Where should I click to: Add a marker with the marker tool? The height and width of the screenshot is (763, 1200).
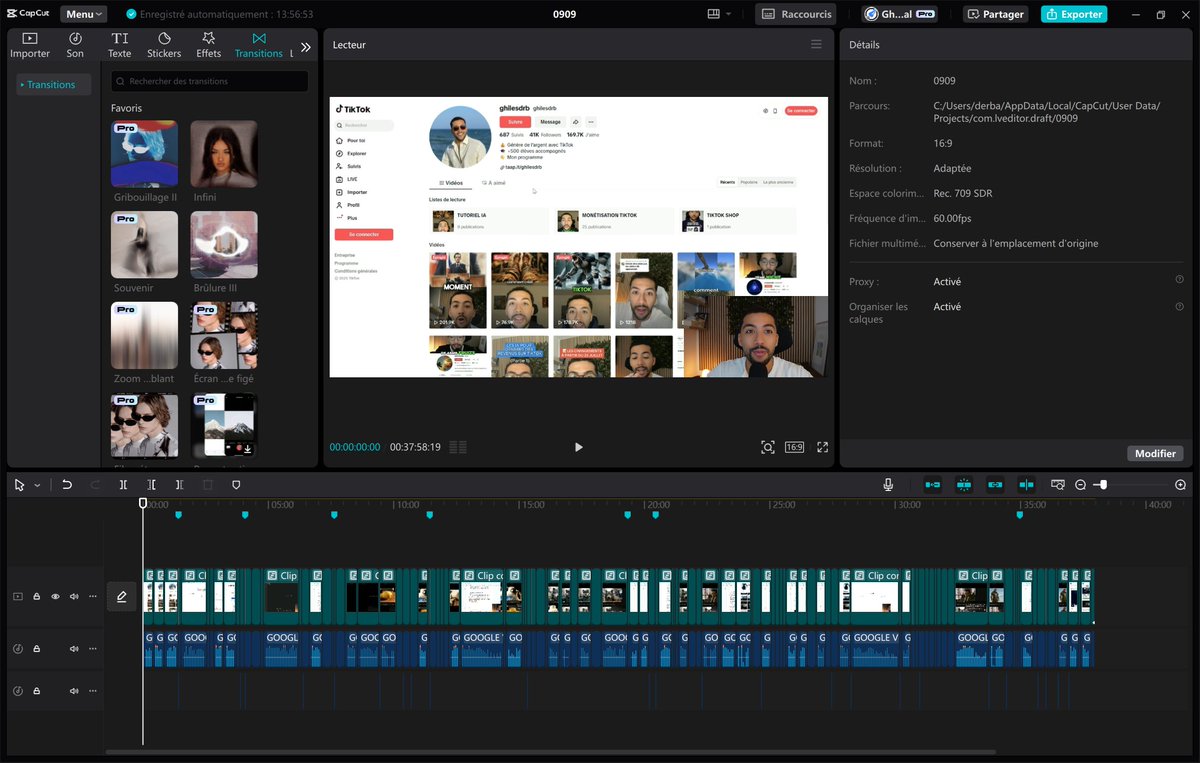pyautogui.click(x=236, y=484)
